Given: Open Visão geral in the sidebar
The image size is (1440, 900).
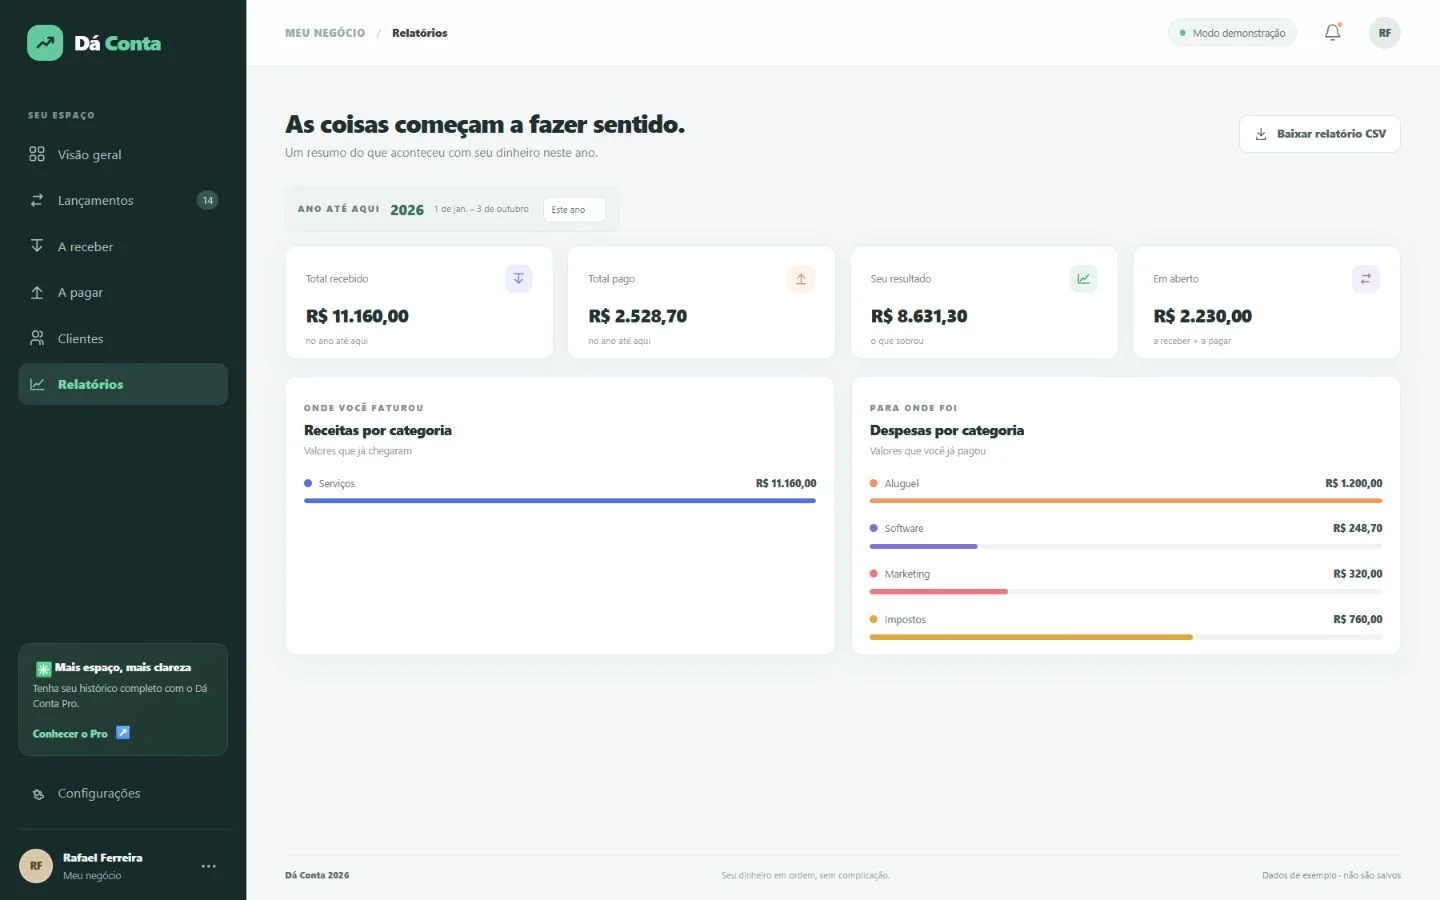Looking at the screenshot, I should [123, 154].
